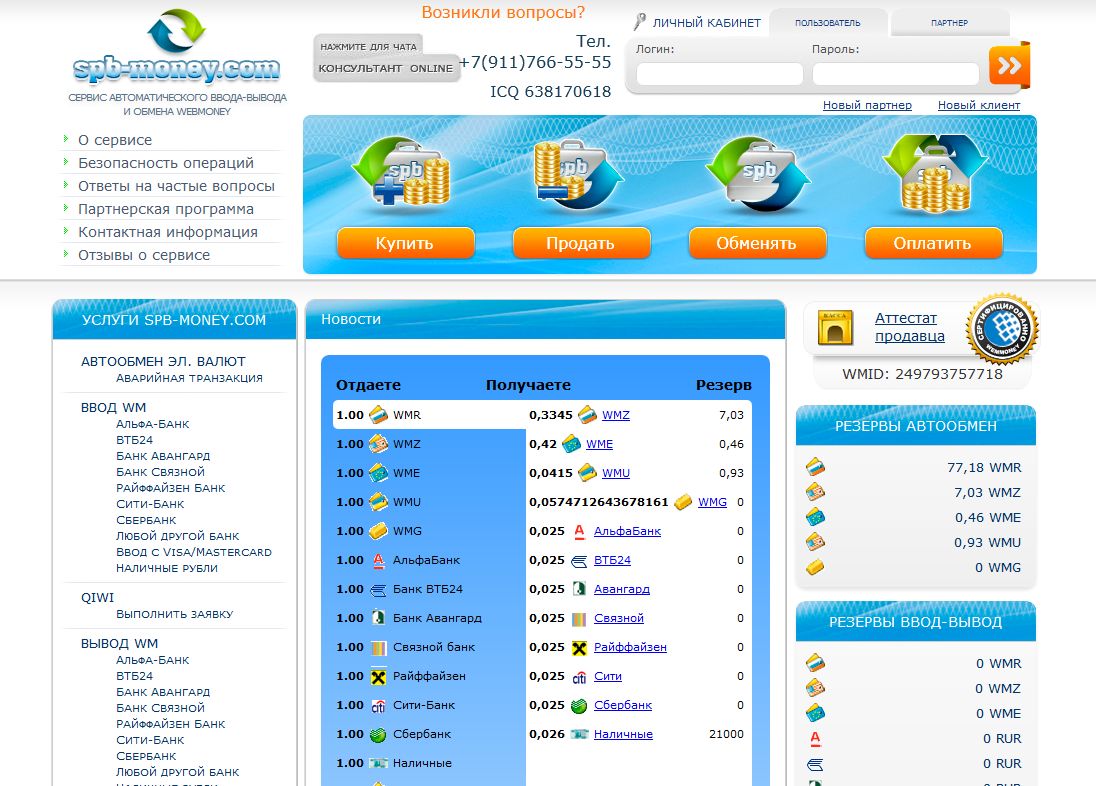Click the yellow Kassa icon near Аттестат
The width and height of the screenshot is (1096, 786).
[x=835, y=327]
